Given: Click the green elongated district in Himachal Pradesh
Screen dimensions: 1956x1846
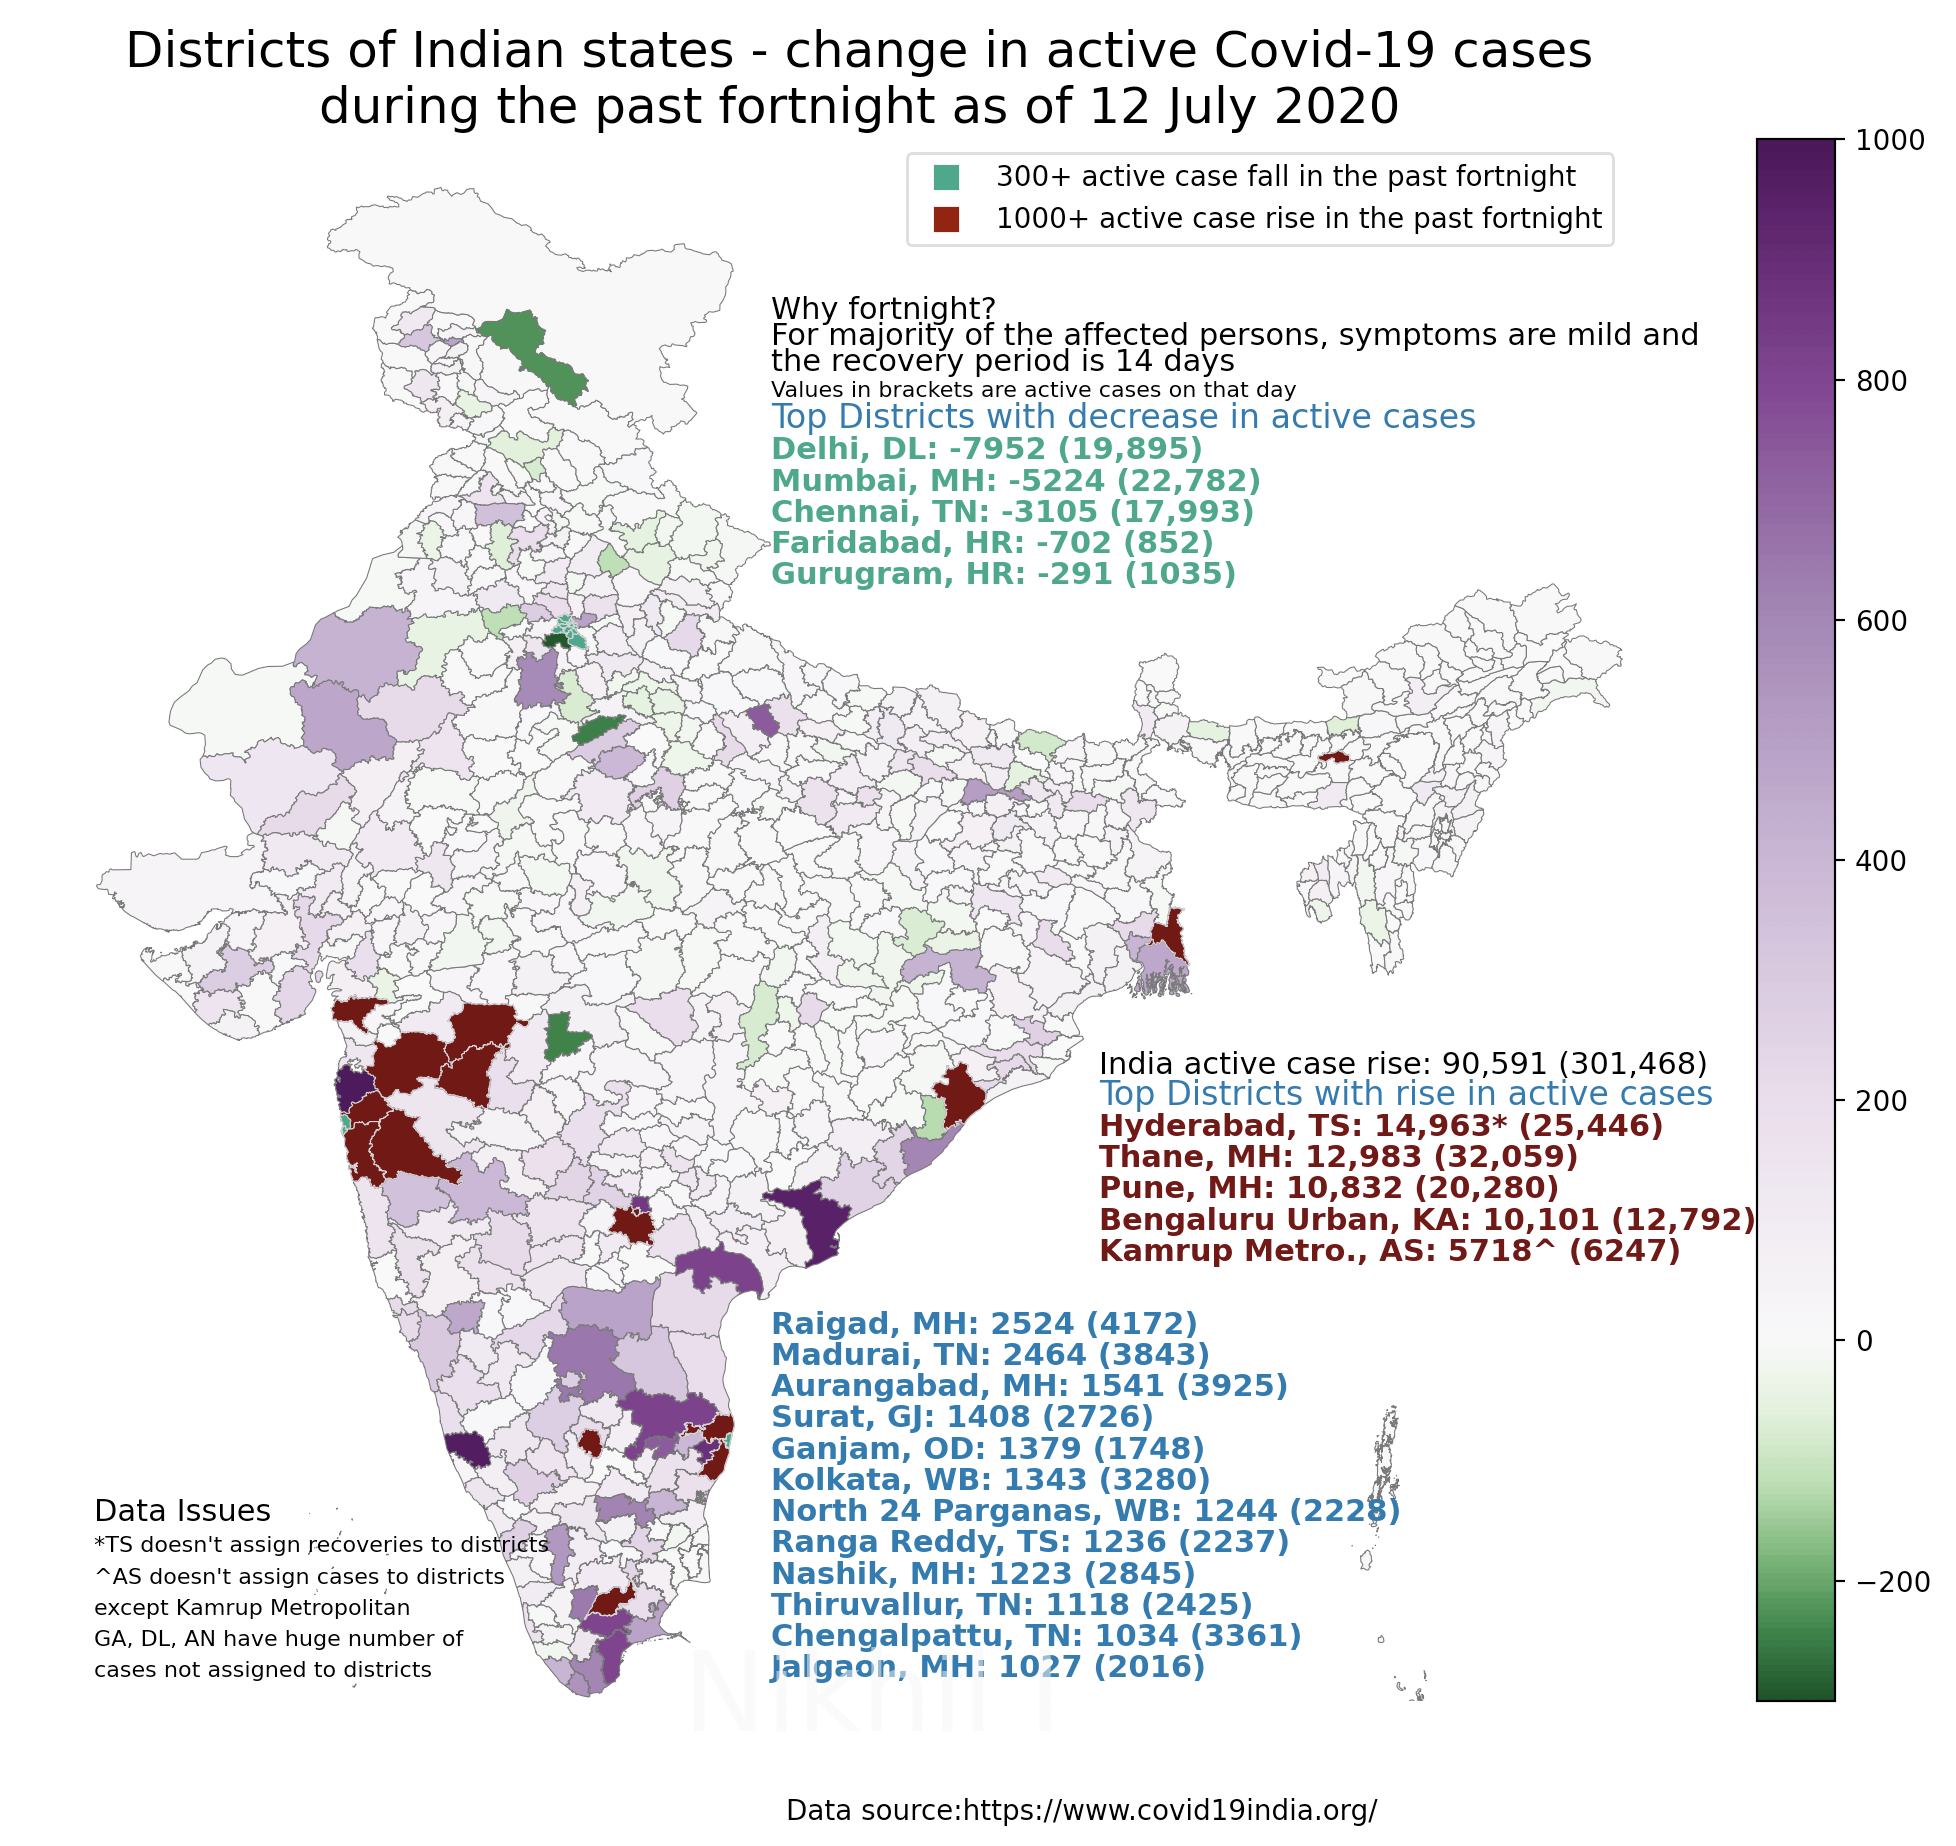Looking at the screenshot, I should tap(533, 356).
